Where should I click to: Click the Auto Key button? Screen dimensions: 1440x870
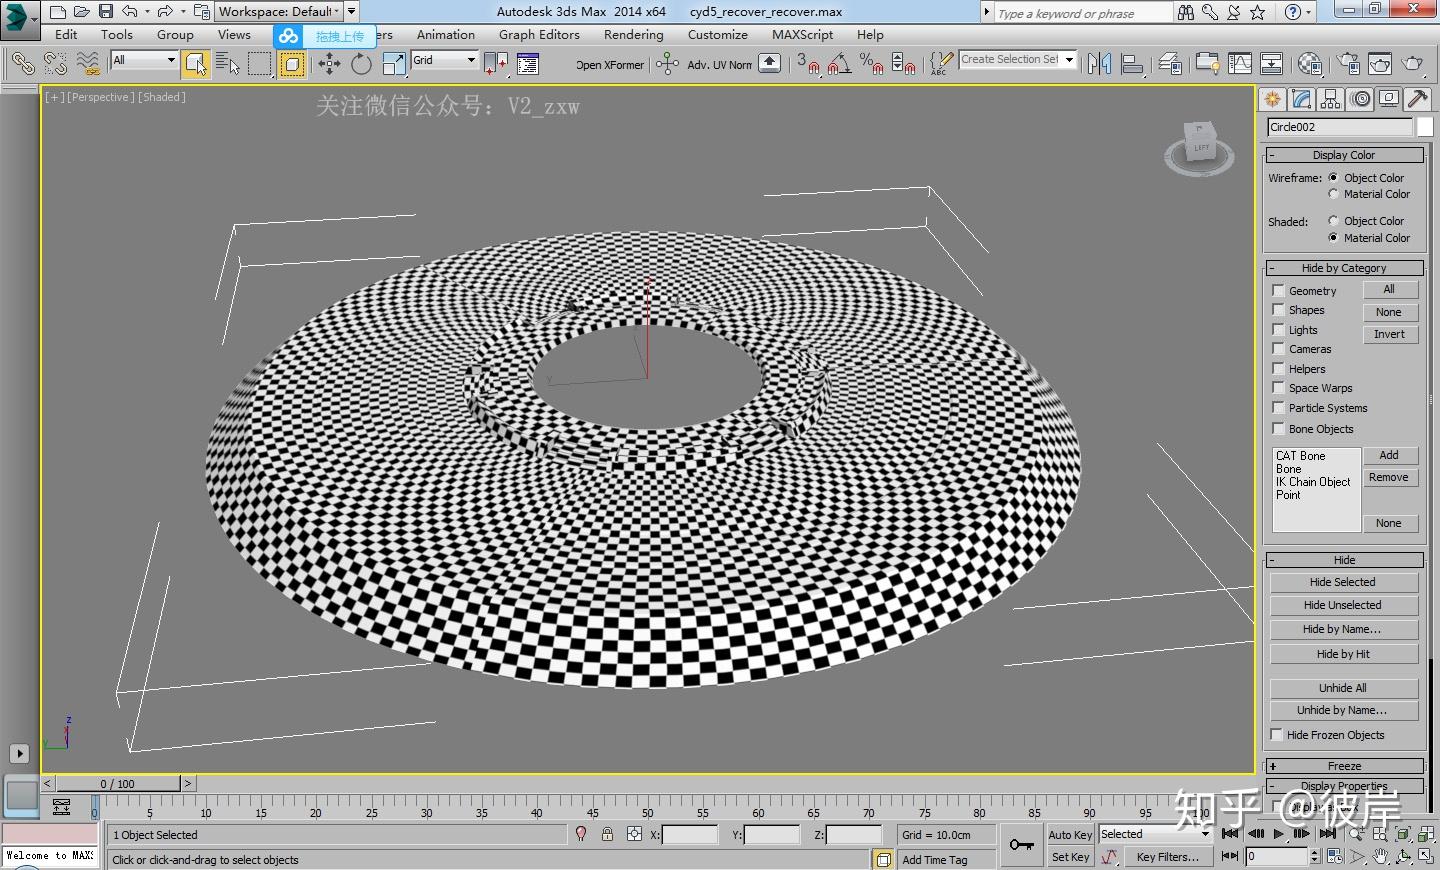(x=1070, y=835)
